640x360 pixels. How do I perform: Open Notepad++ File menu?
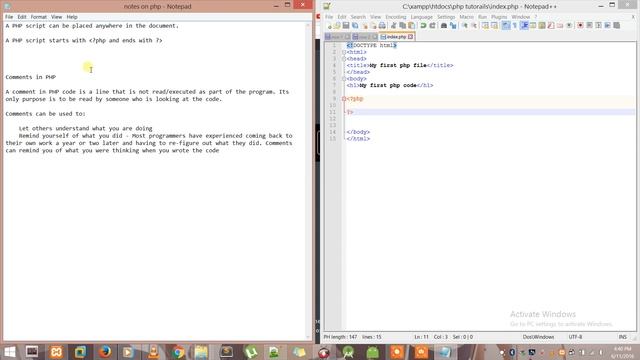coord(329,17)
